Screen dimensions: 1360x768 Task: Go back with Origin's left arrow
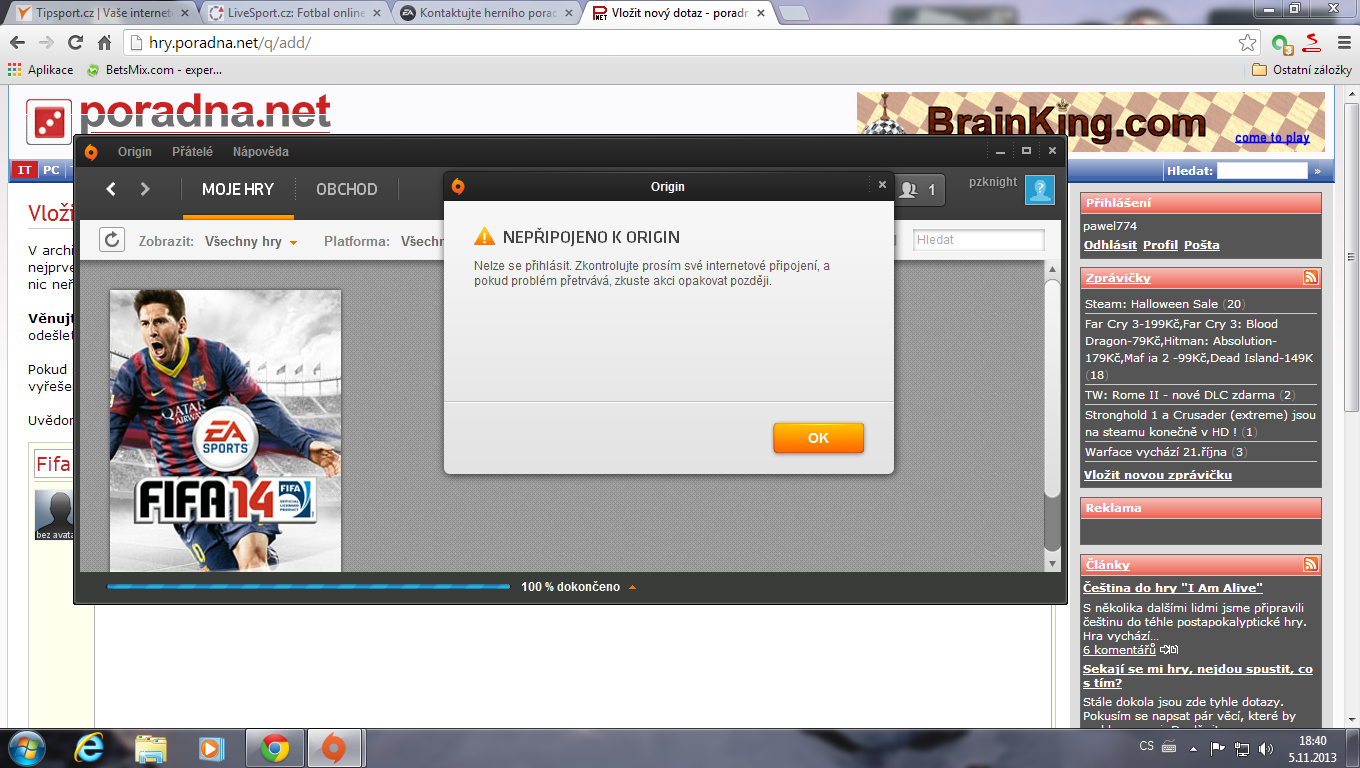click(111, 189)
